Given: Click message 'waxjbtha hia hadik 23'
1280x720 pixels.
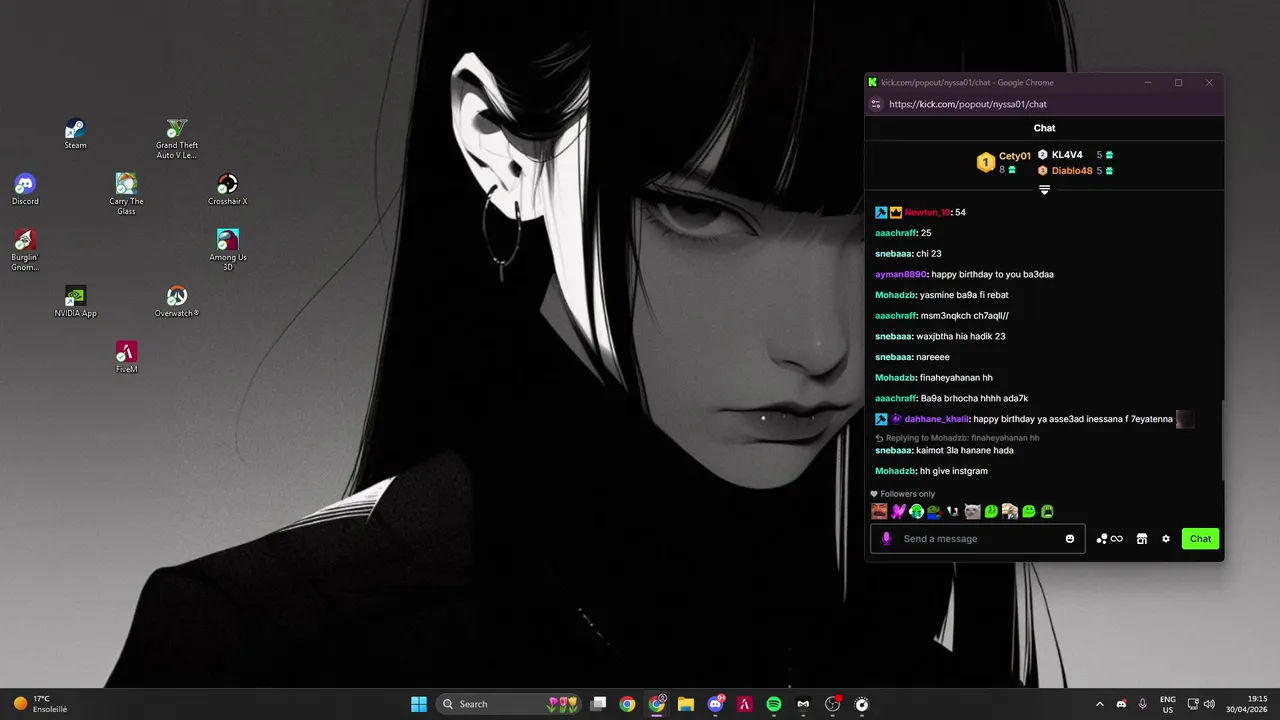Looking at the screenshot, I should 961,336.
